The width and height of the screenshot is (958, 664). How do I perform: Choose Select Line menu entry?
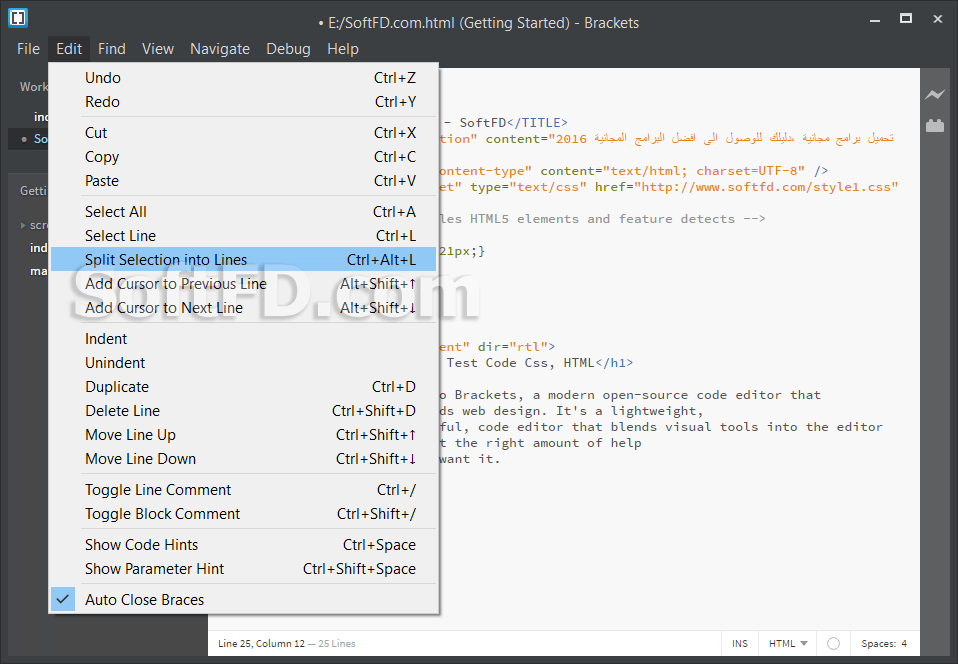243,236
